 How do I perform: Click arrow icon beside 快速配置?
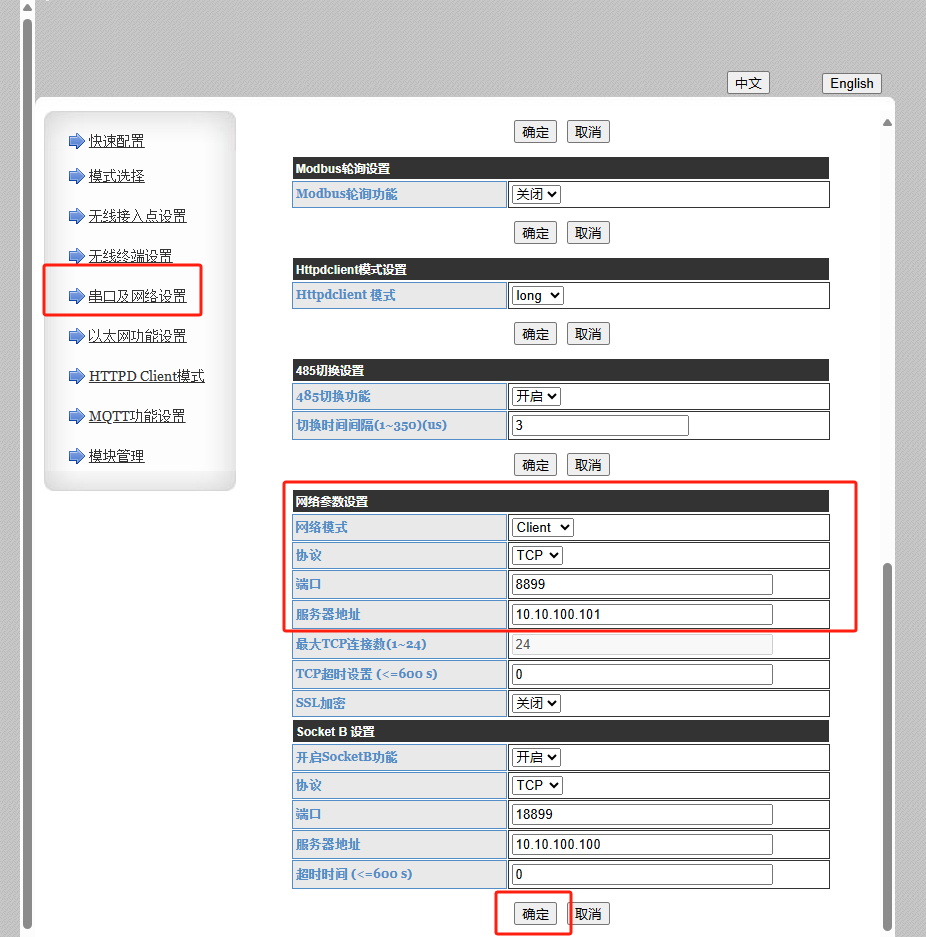pyautogui.click(x=76, y=141)
